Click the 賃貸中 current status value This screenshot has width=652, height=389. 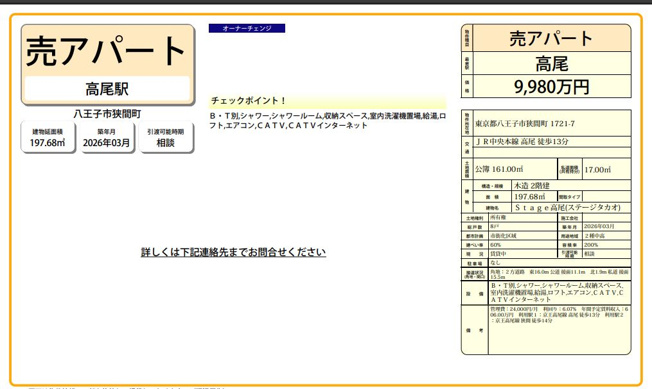pos(498,254)
